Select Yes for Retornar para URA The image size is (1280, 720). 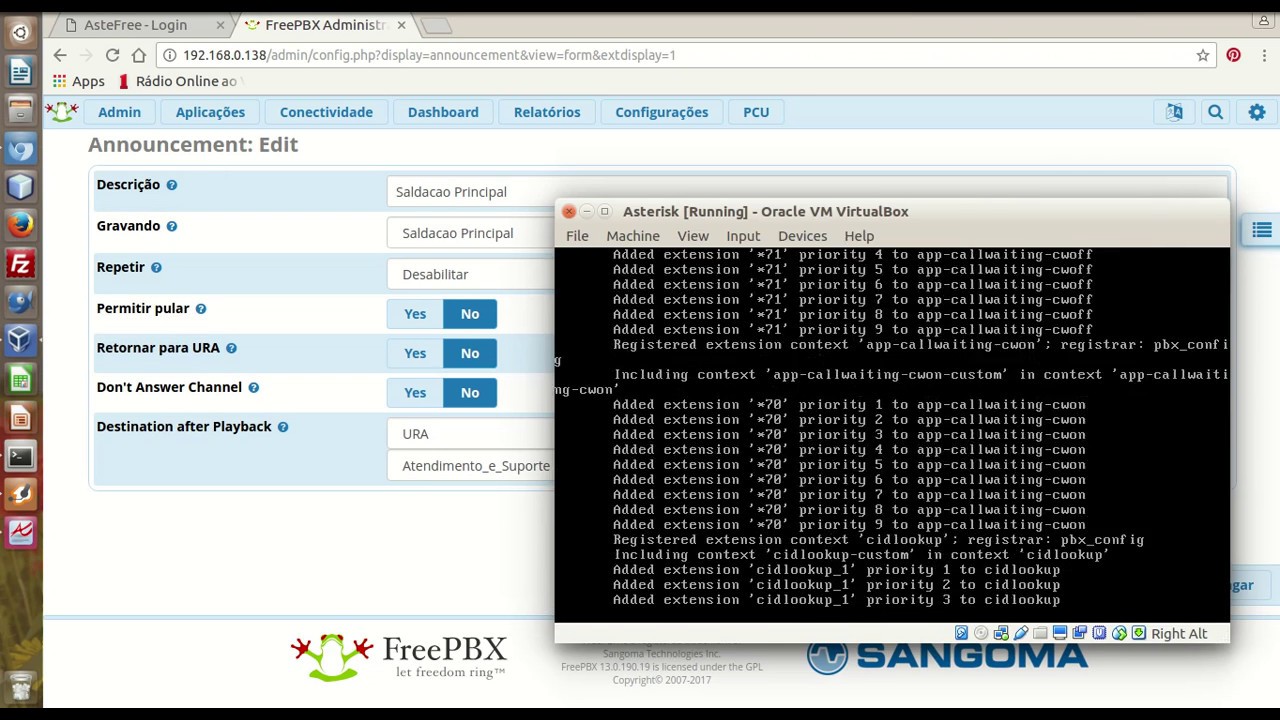coord(415,353)
